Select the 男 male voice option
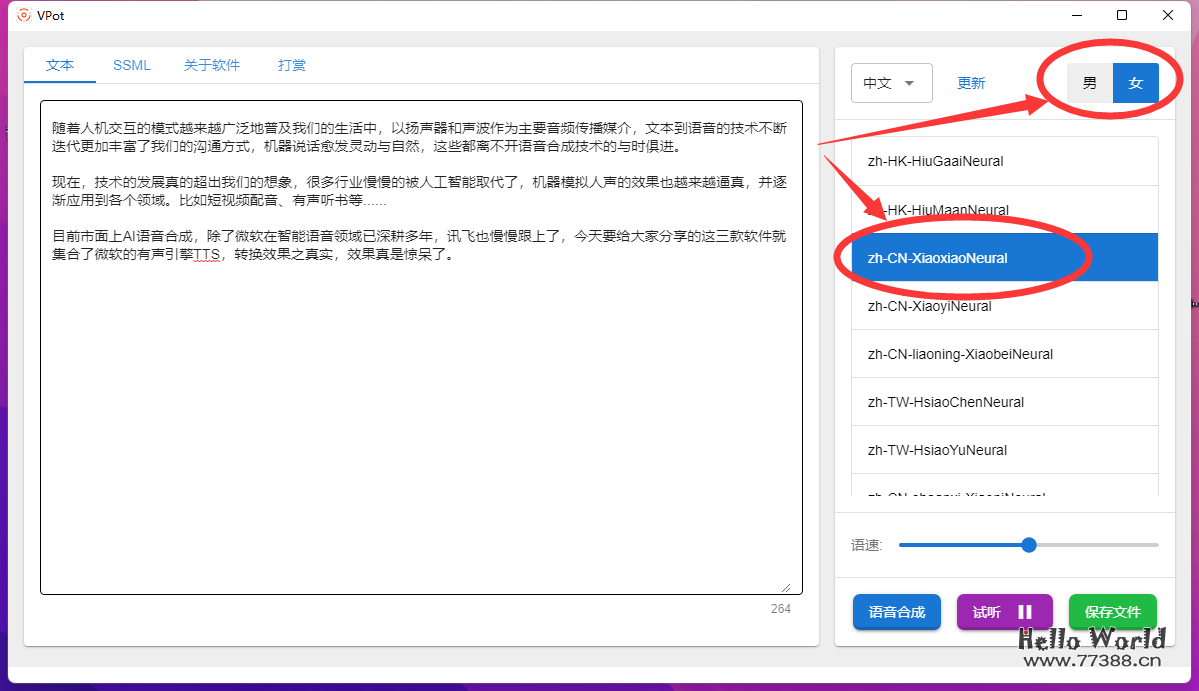 coord(1089,83)
